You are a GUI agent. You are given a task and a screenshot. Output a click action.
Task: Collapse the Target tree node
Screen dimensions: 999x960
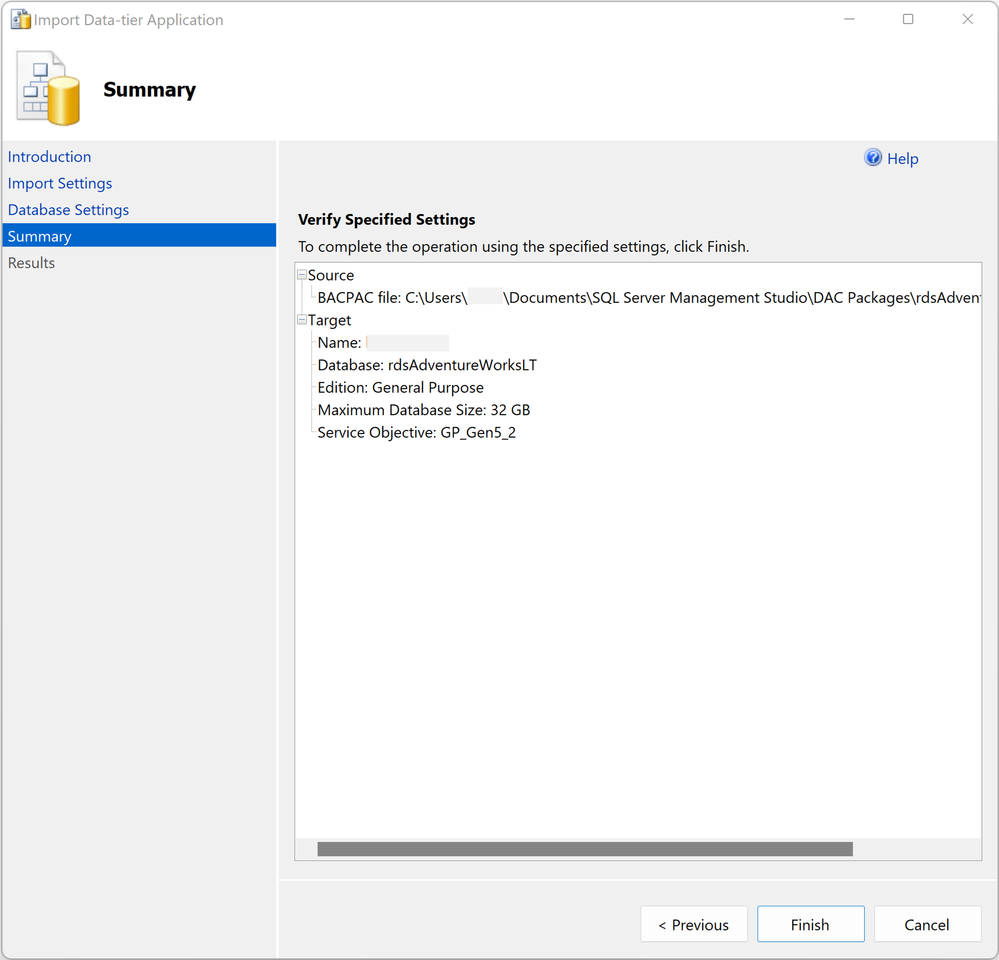coord(302,320)
